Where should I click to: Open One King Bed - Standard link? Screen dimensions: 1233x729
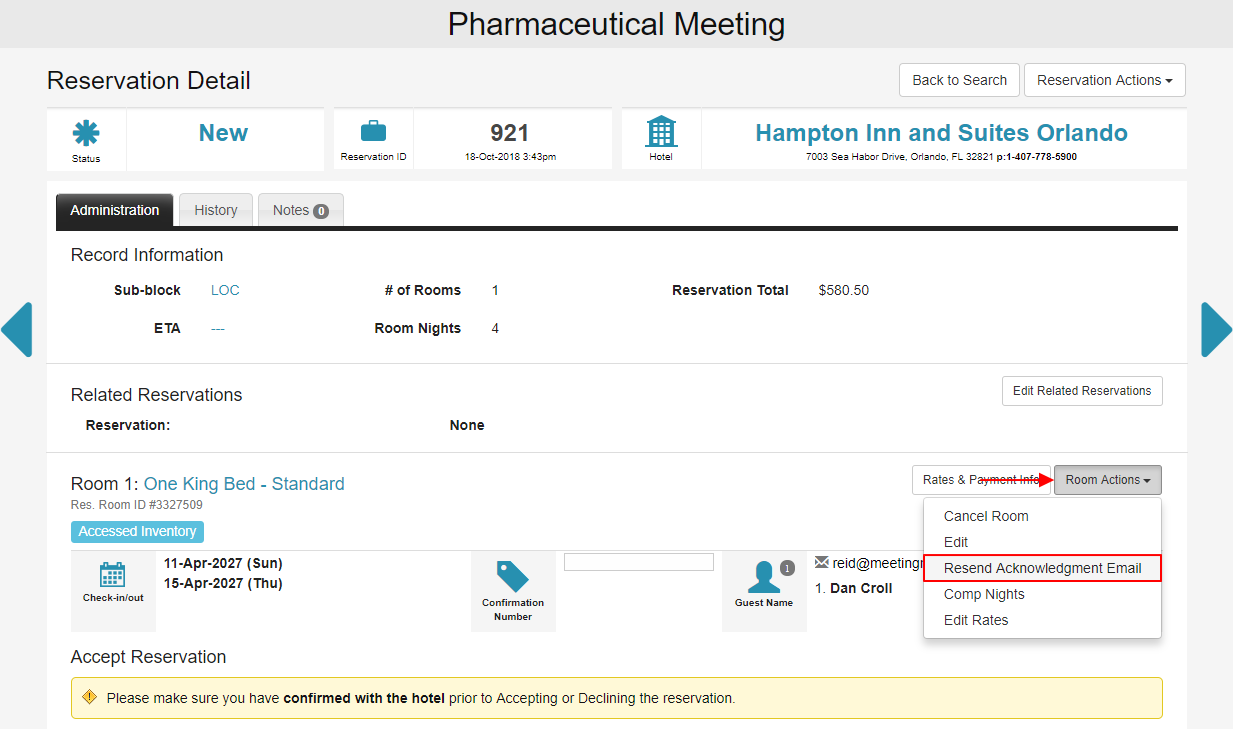[244, 484]
